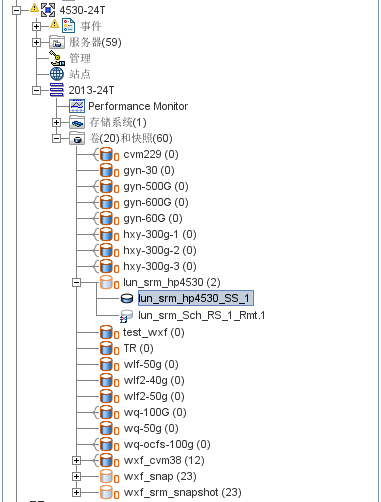Click the 事件 events list icon
This screenshot has width=381, height=502.
tap(68, 26)
